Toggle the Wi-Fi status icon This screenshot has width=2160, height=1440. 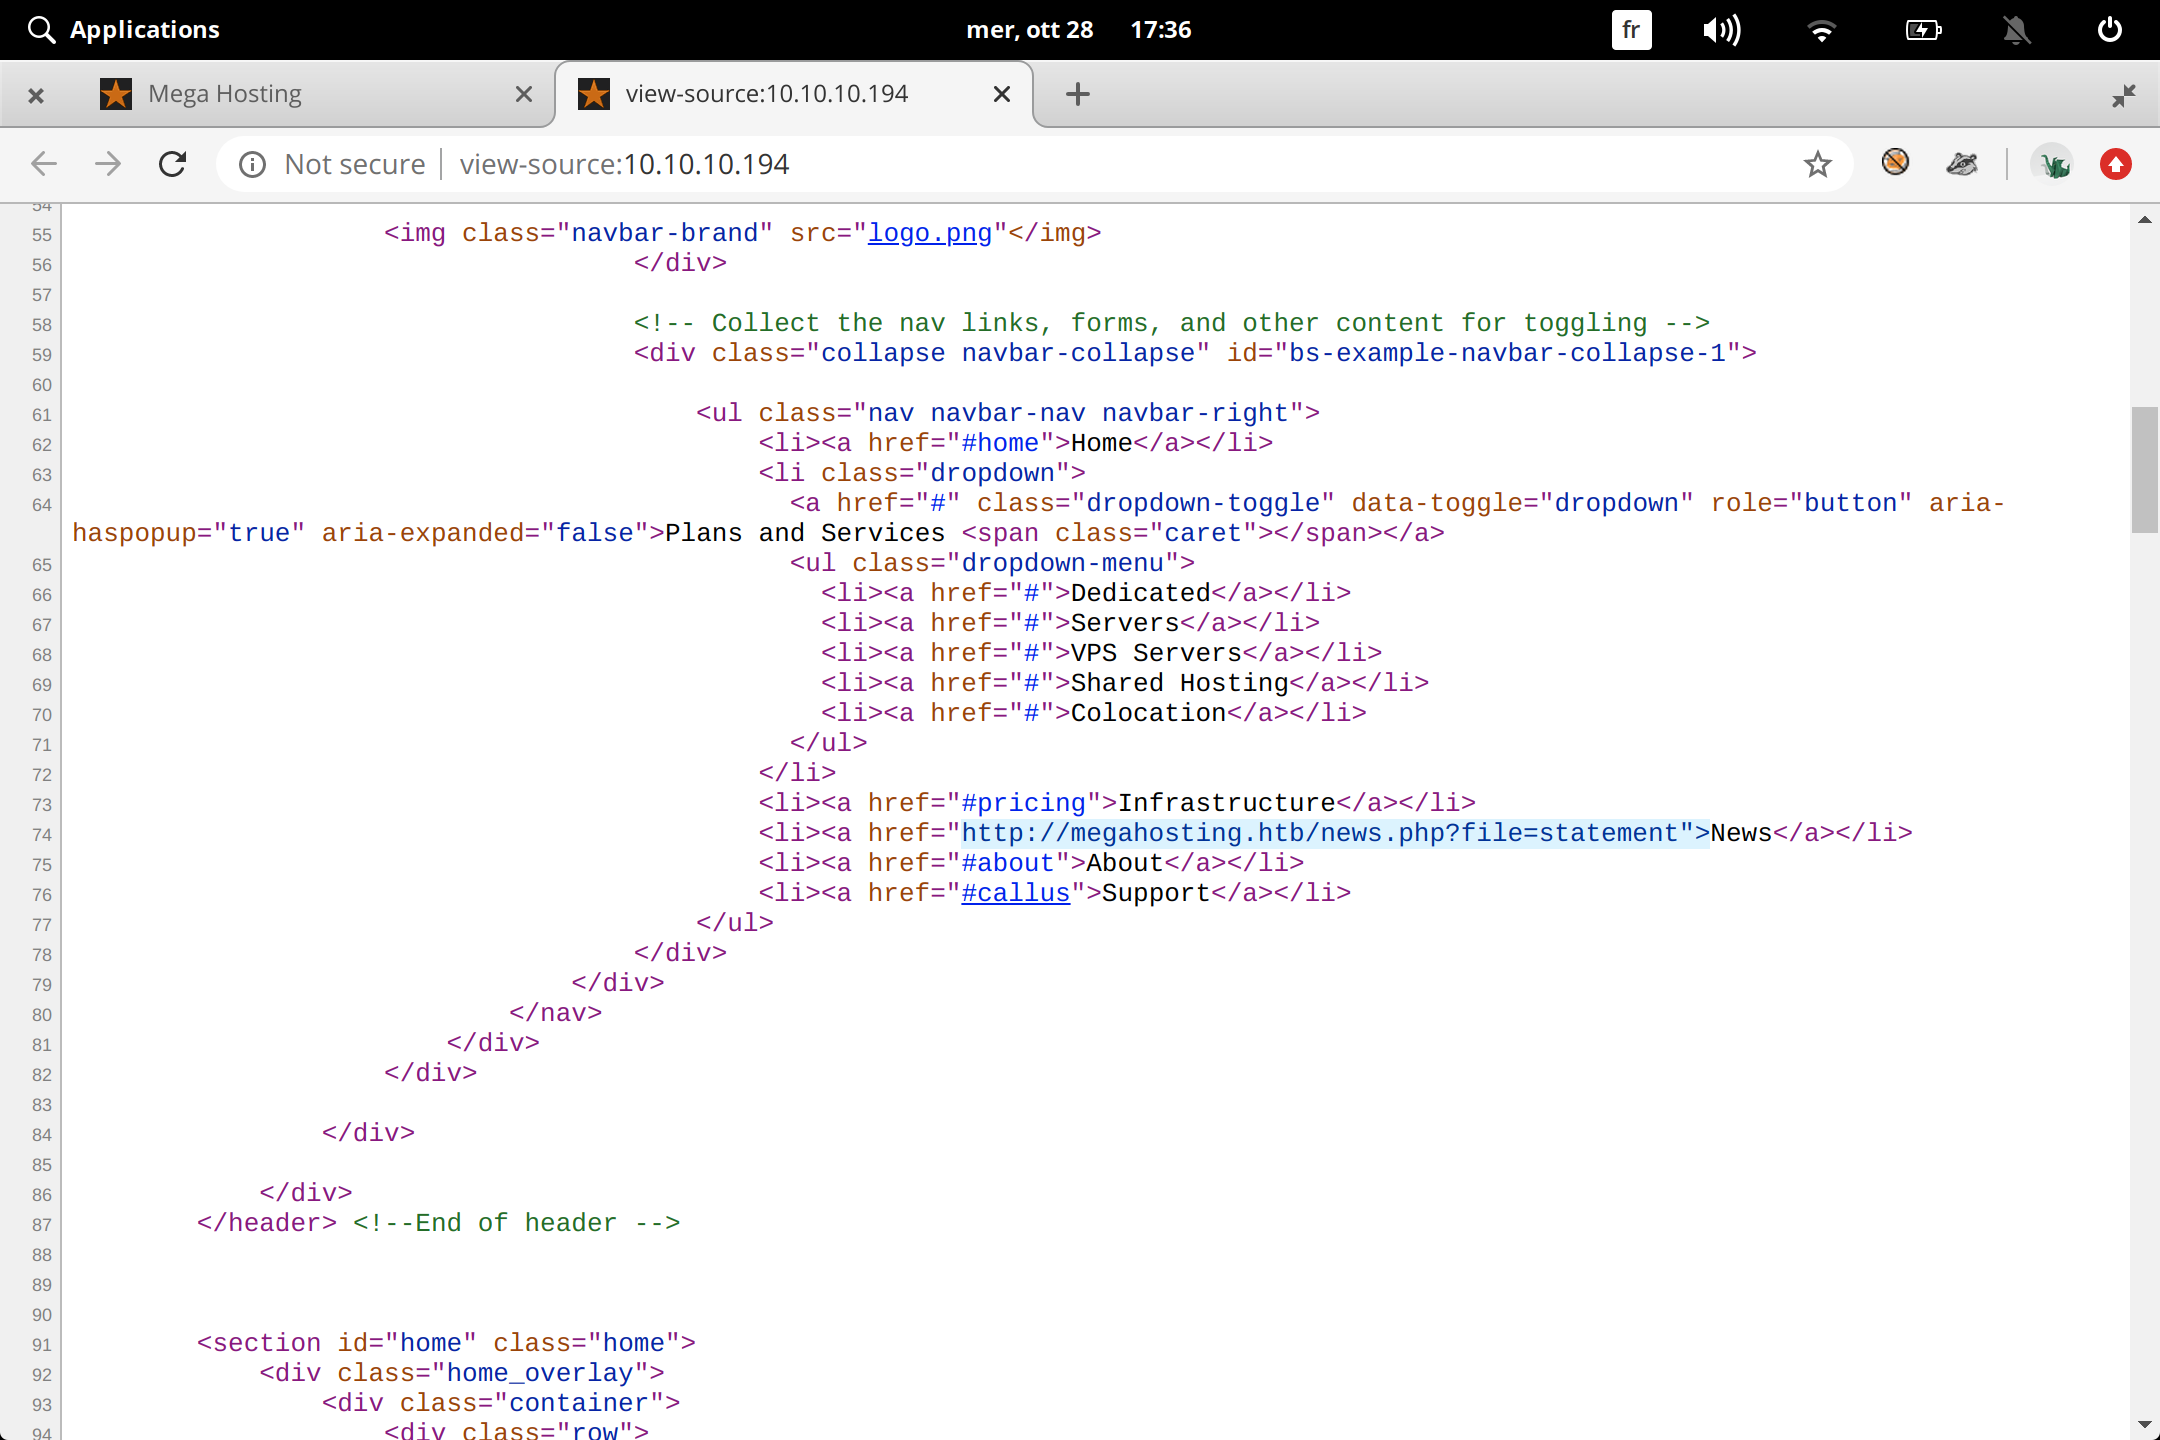click(x=1822, y=29)
